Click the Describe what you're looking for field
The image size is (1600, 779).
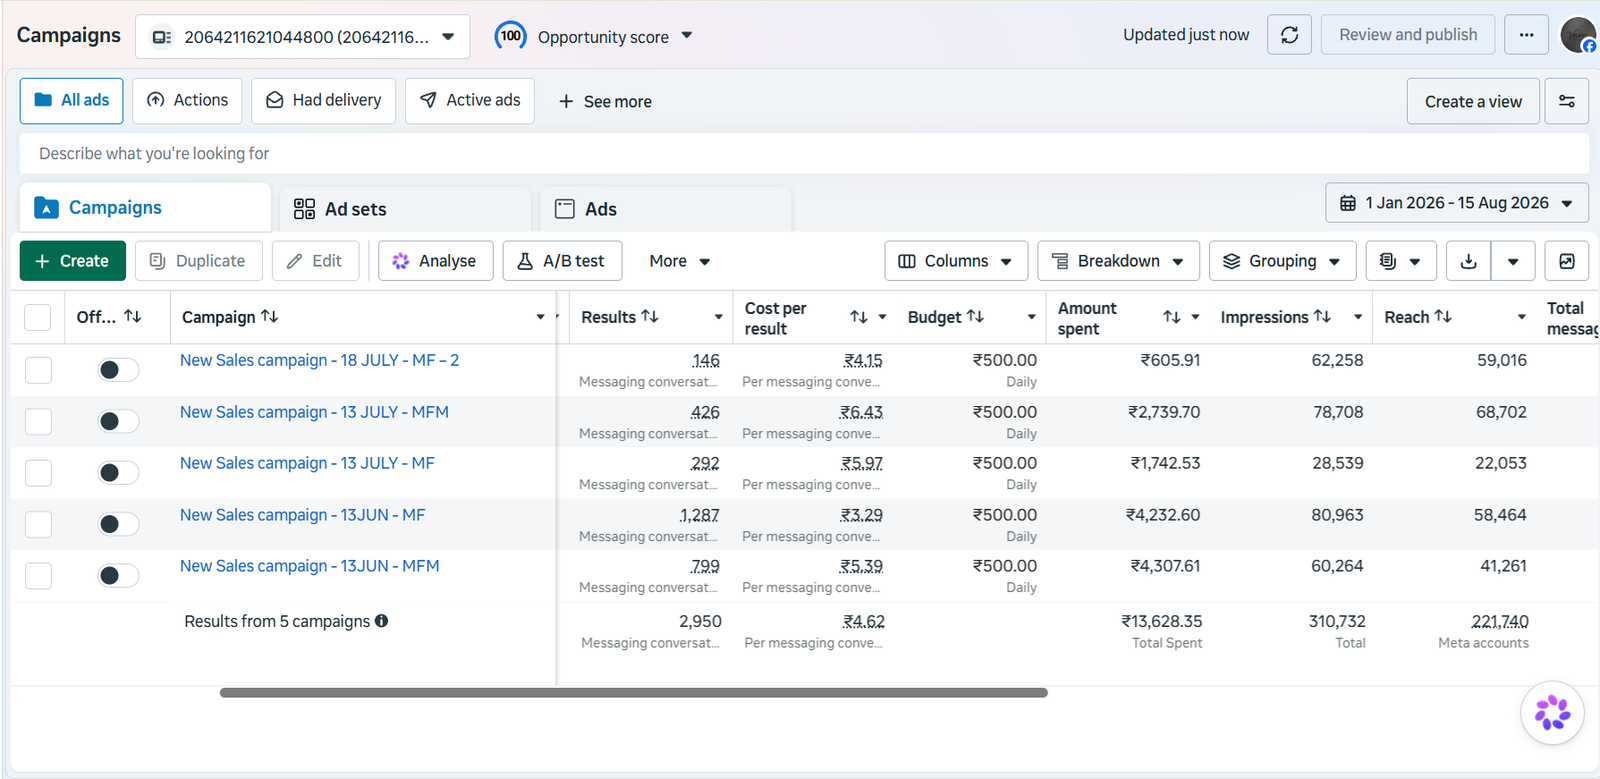point(804,154)
